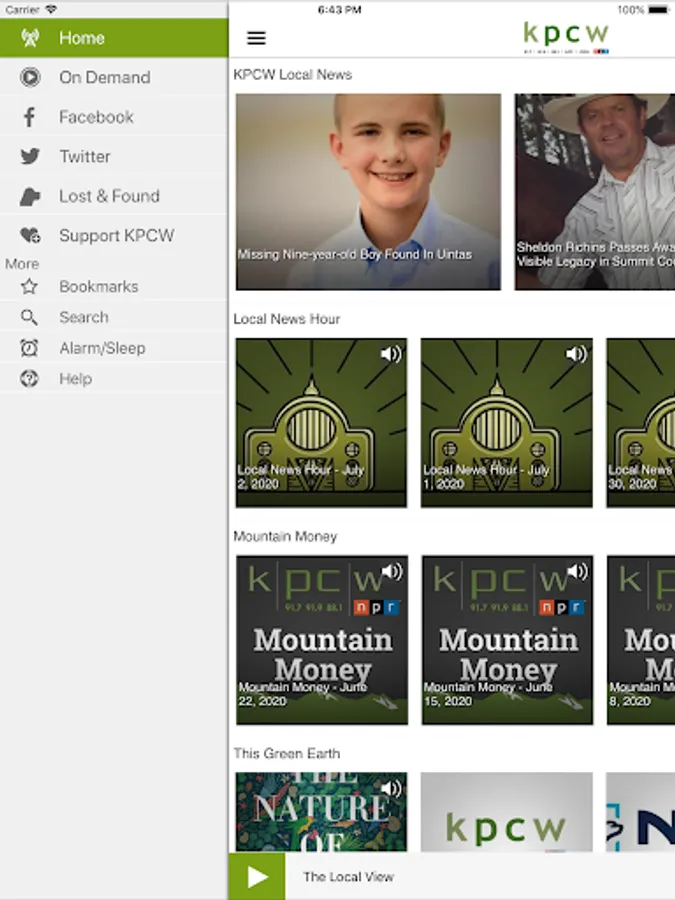Viewport: 675px width, 900px height.
Task: Click the More section label
Action: coord(22,264)
